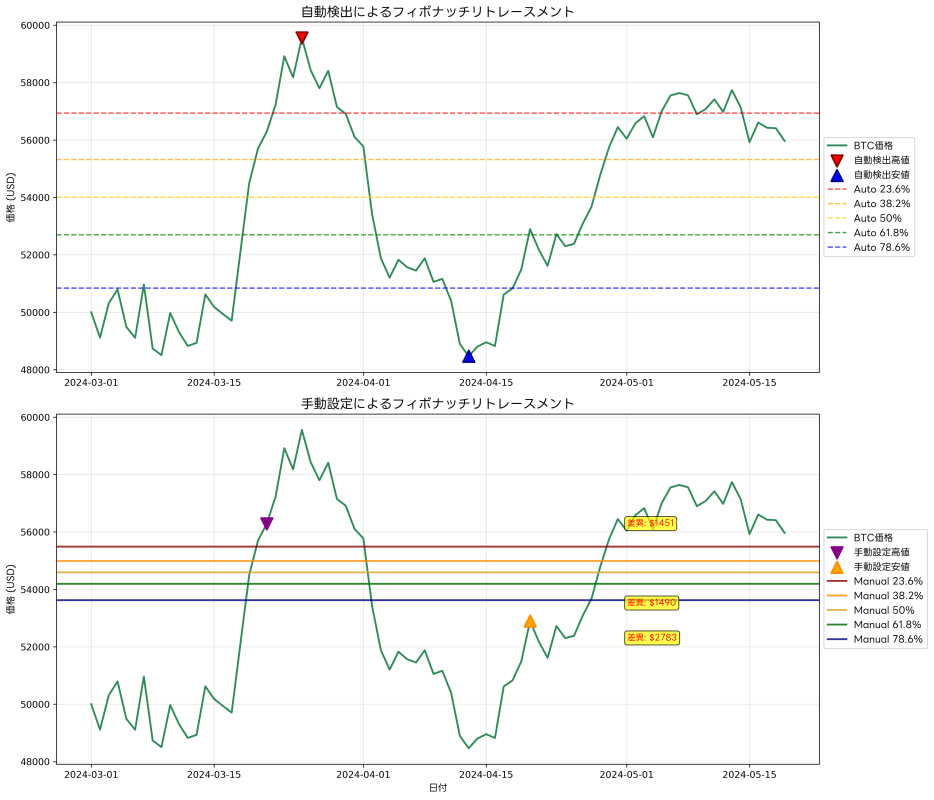Click the purple manual high marker
This screenshot has width=934, height=800.
[x=266, y=521]
